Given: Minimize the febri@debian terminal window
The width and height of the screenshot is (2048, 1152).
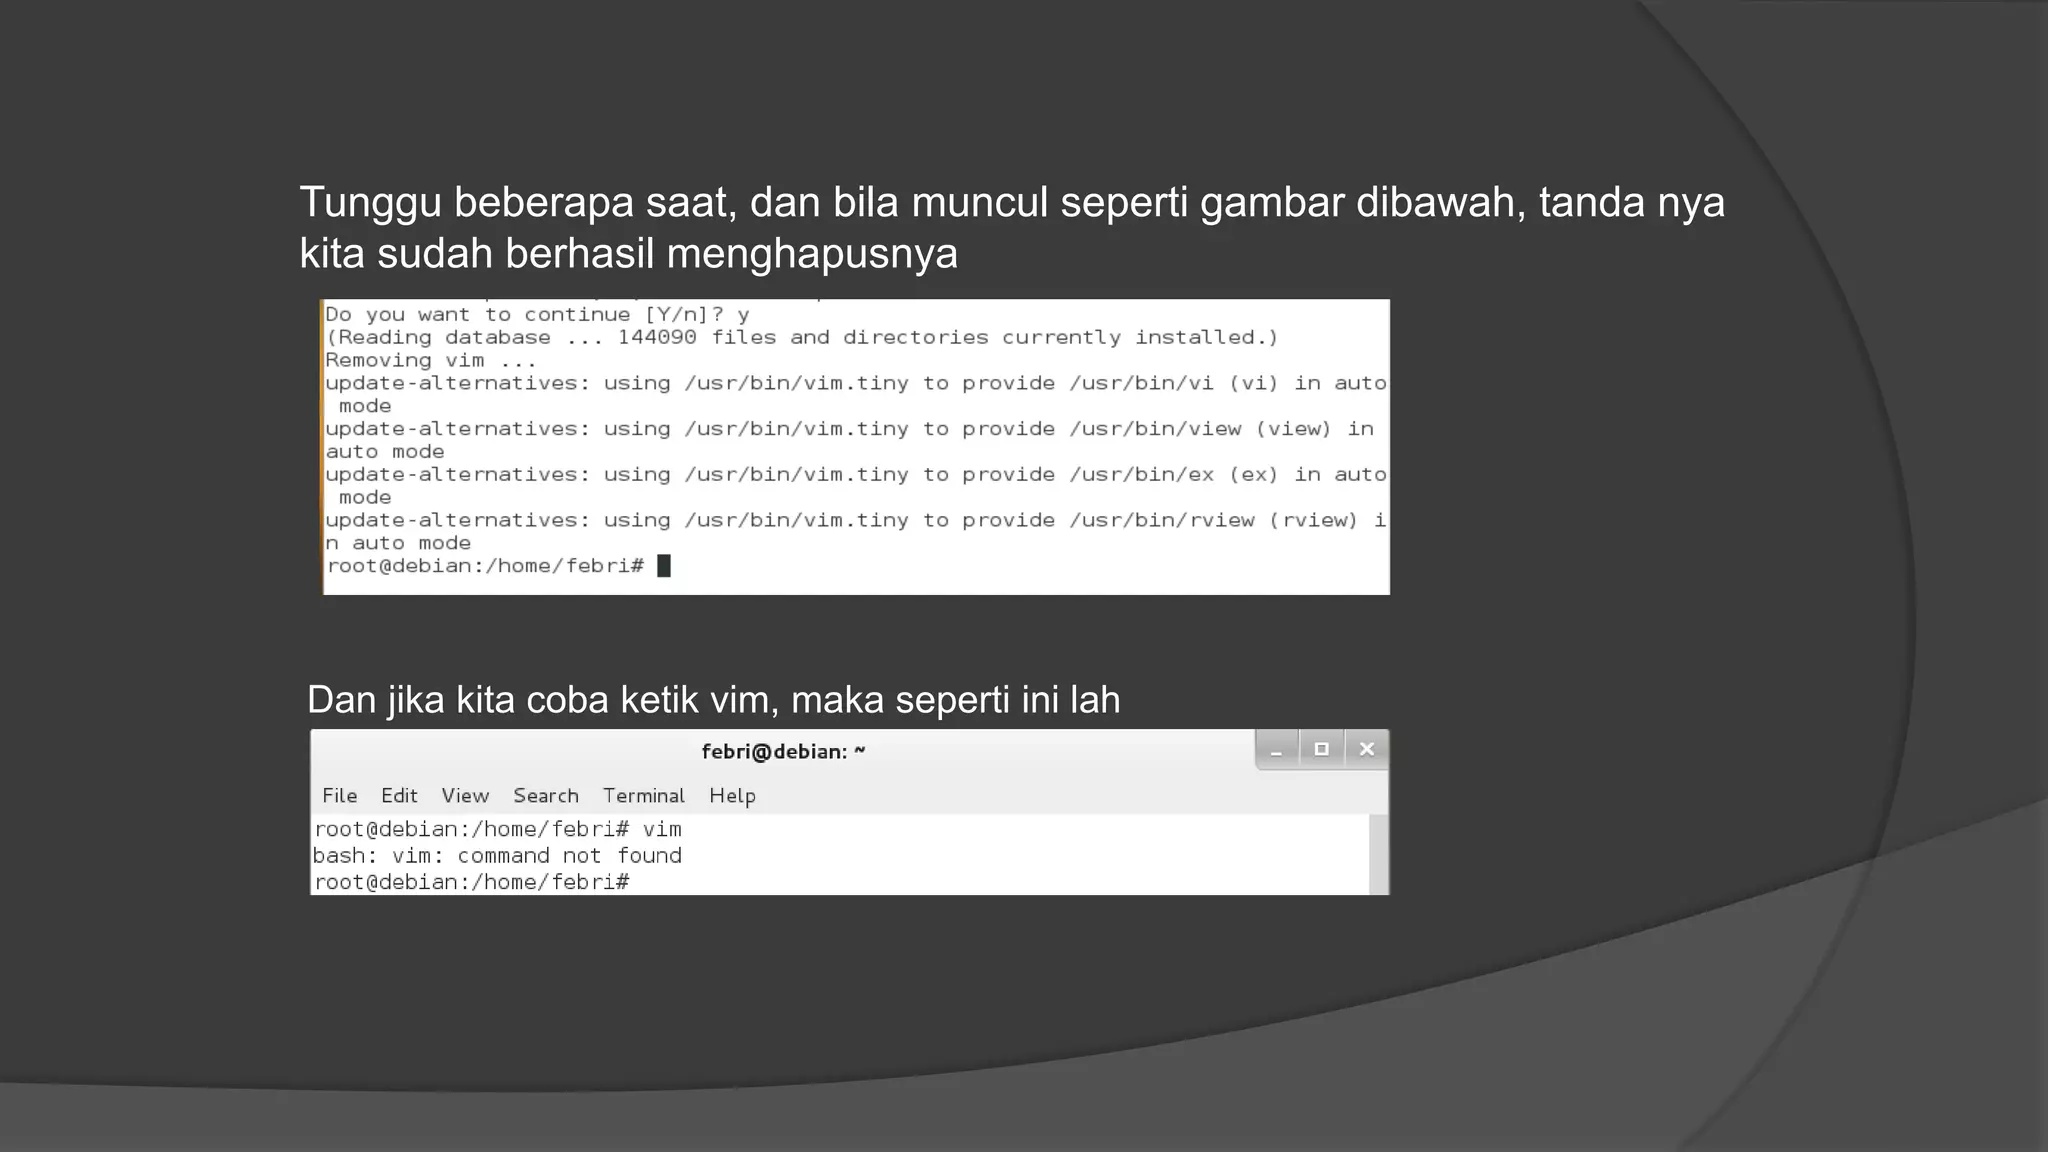Looking at the screenshot, I should [x=1277, y=750].
